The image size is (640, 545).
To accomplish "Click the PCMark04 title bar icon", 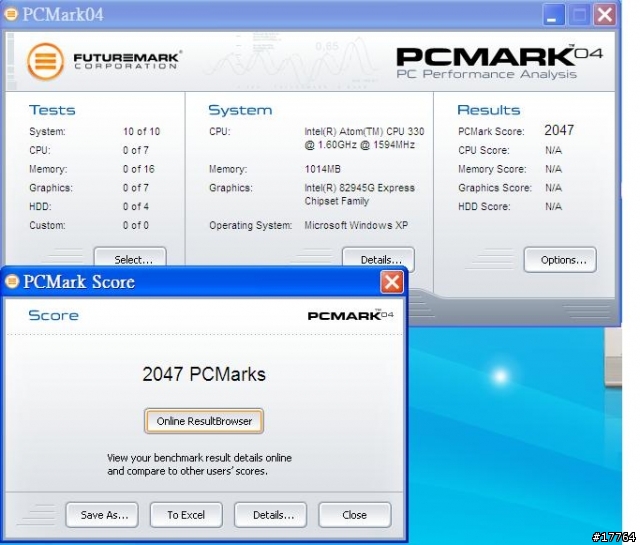I will point(11,14).
